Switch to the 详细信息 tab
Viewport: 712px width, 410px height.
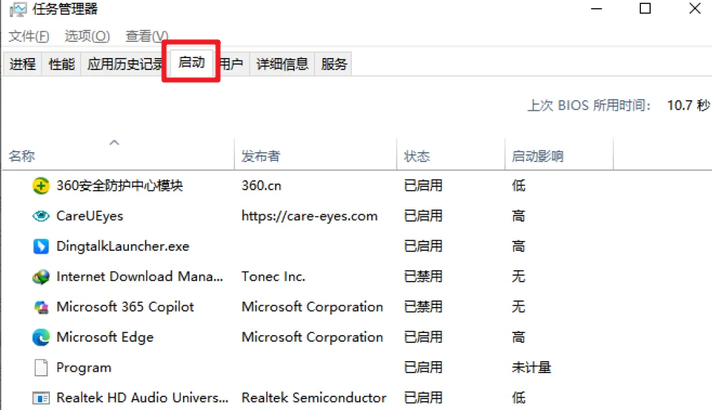282,64
